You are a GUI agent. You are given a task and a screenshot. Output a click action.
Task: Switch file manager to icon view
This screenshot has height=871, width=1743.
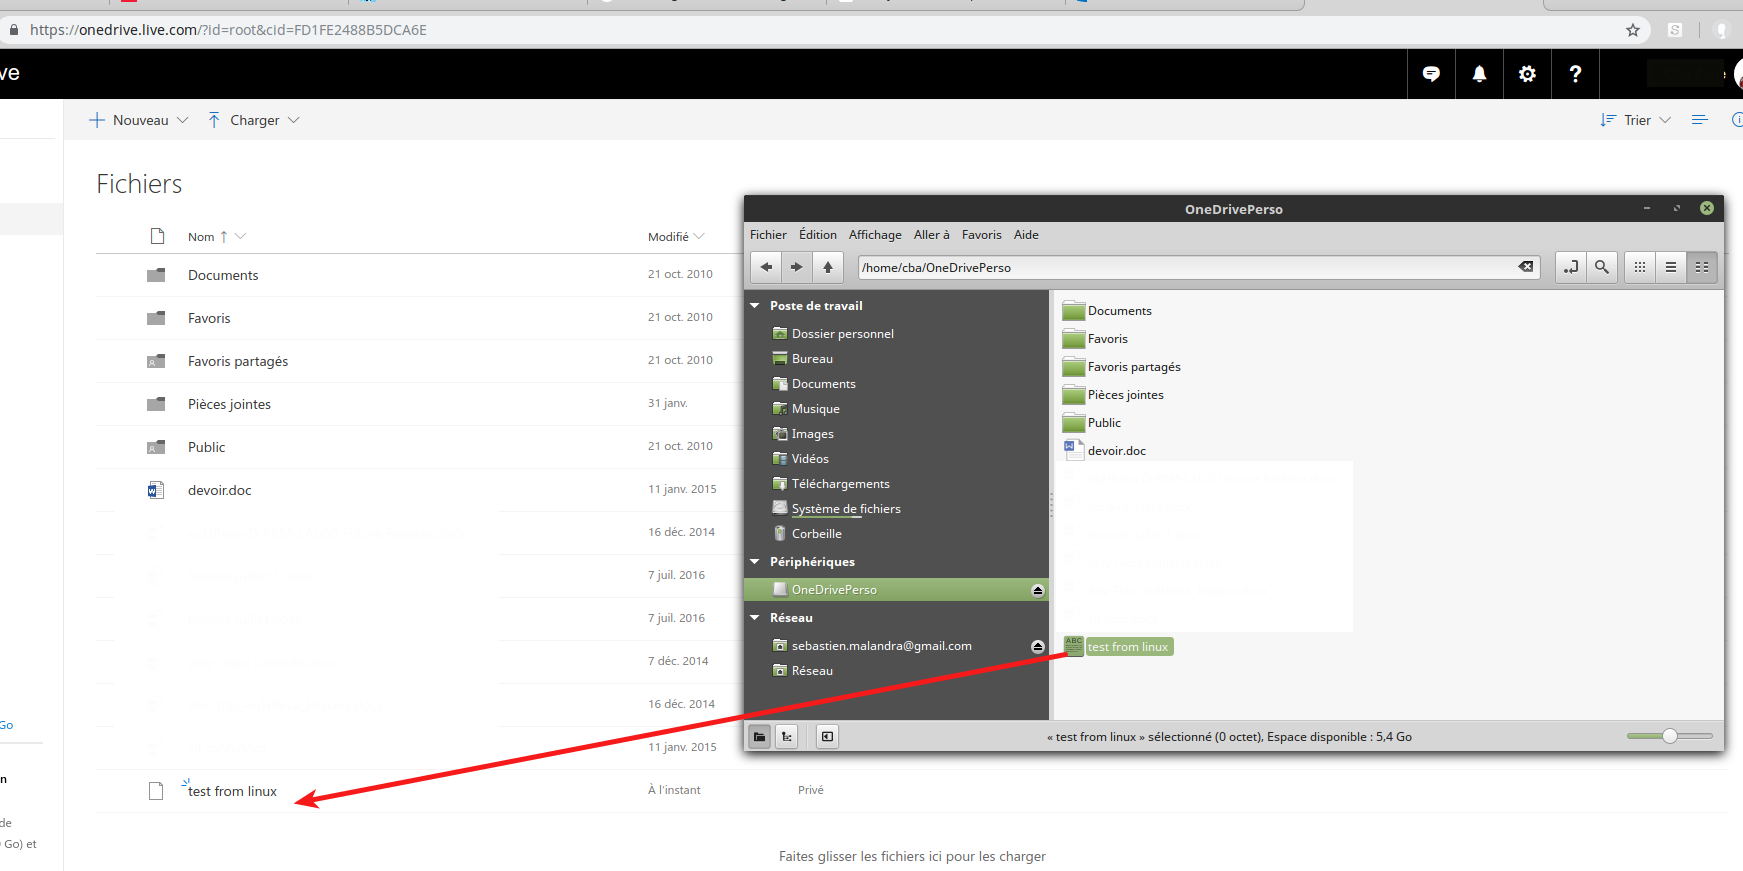1640,267
